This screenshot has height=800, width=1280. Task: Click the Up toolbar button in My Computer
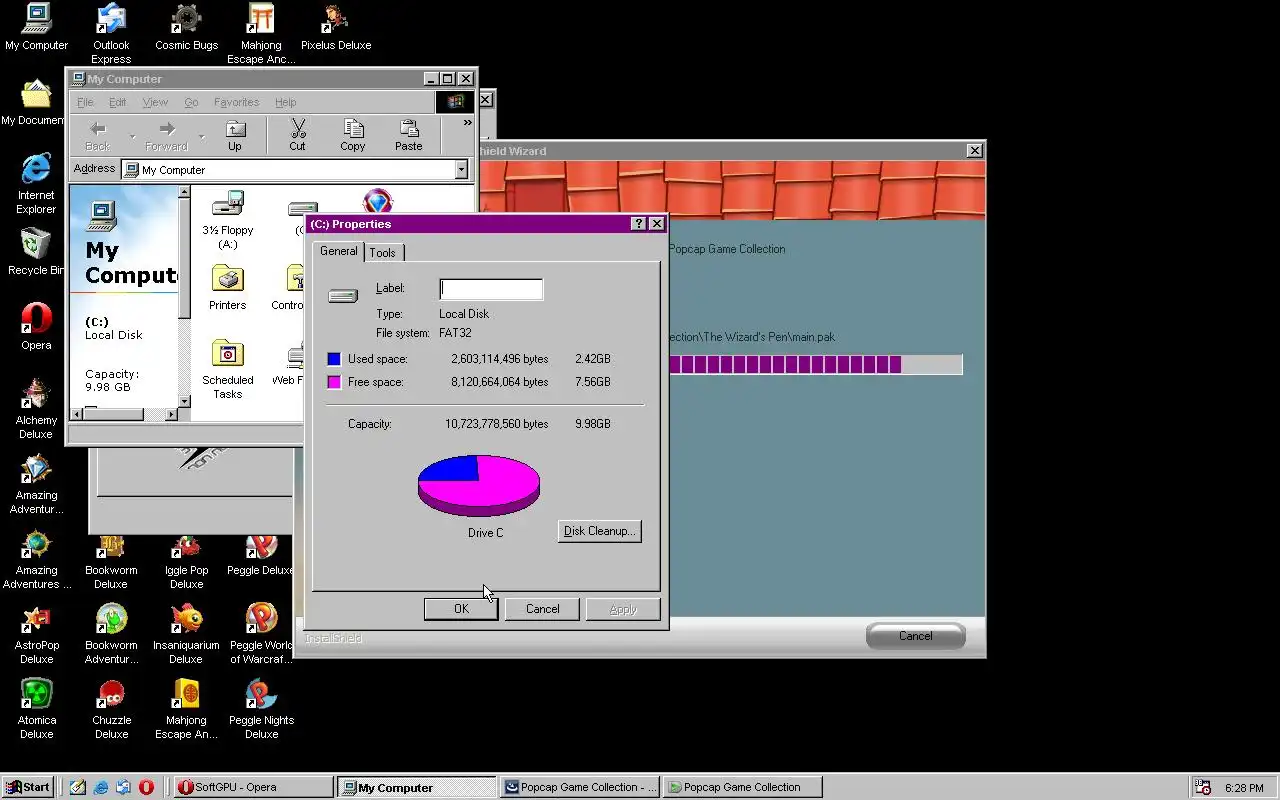coord(235,135)
